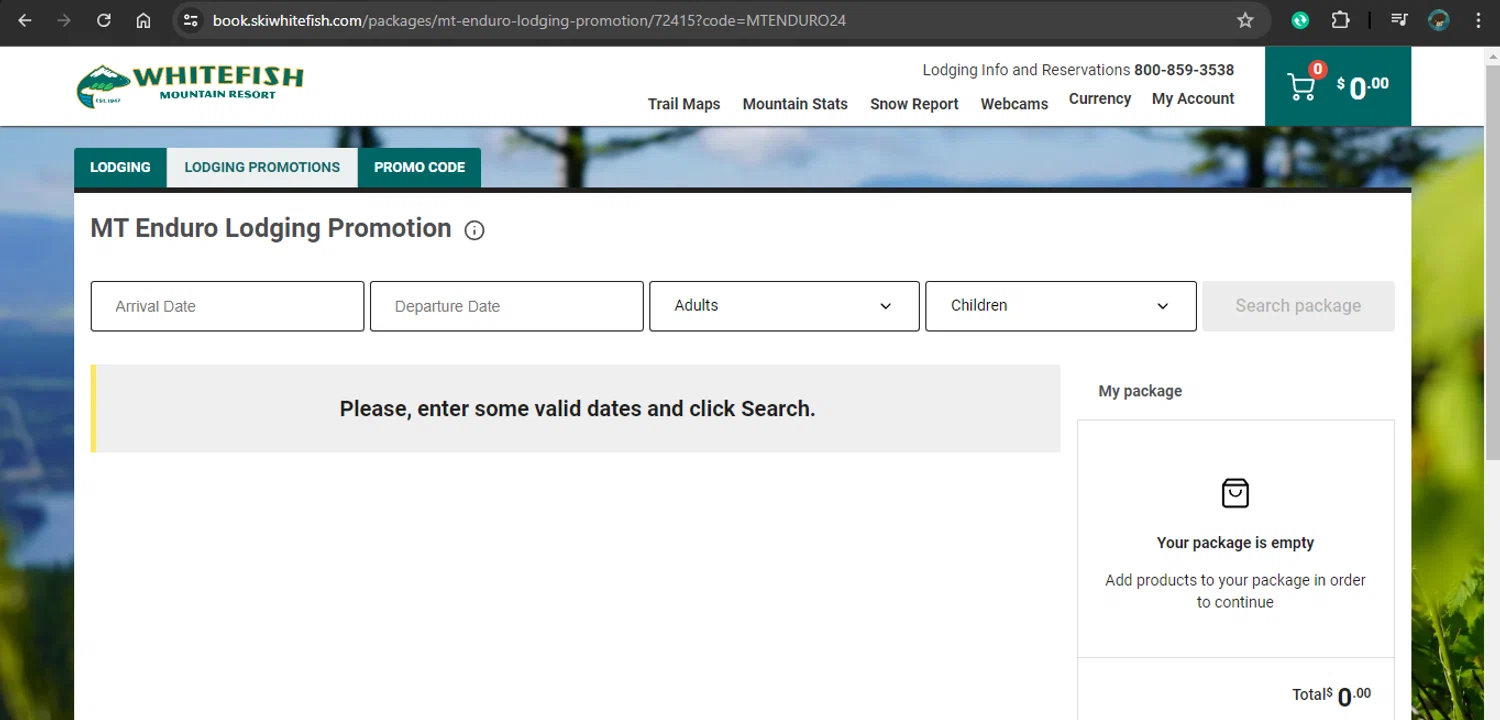Open the media control icon

tap(1400, 20)
